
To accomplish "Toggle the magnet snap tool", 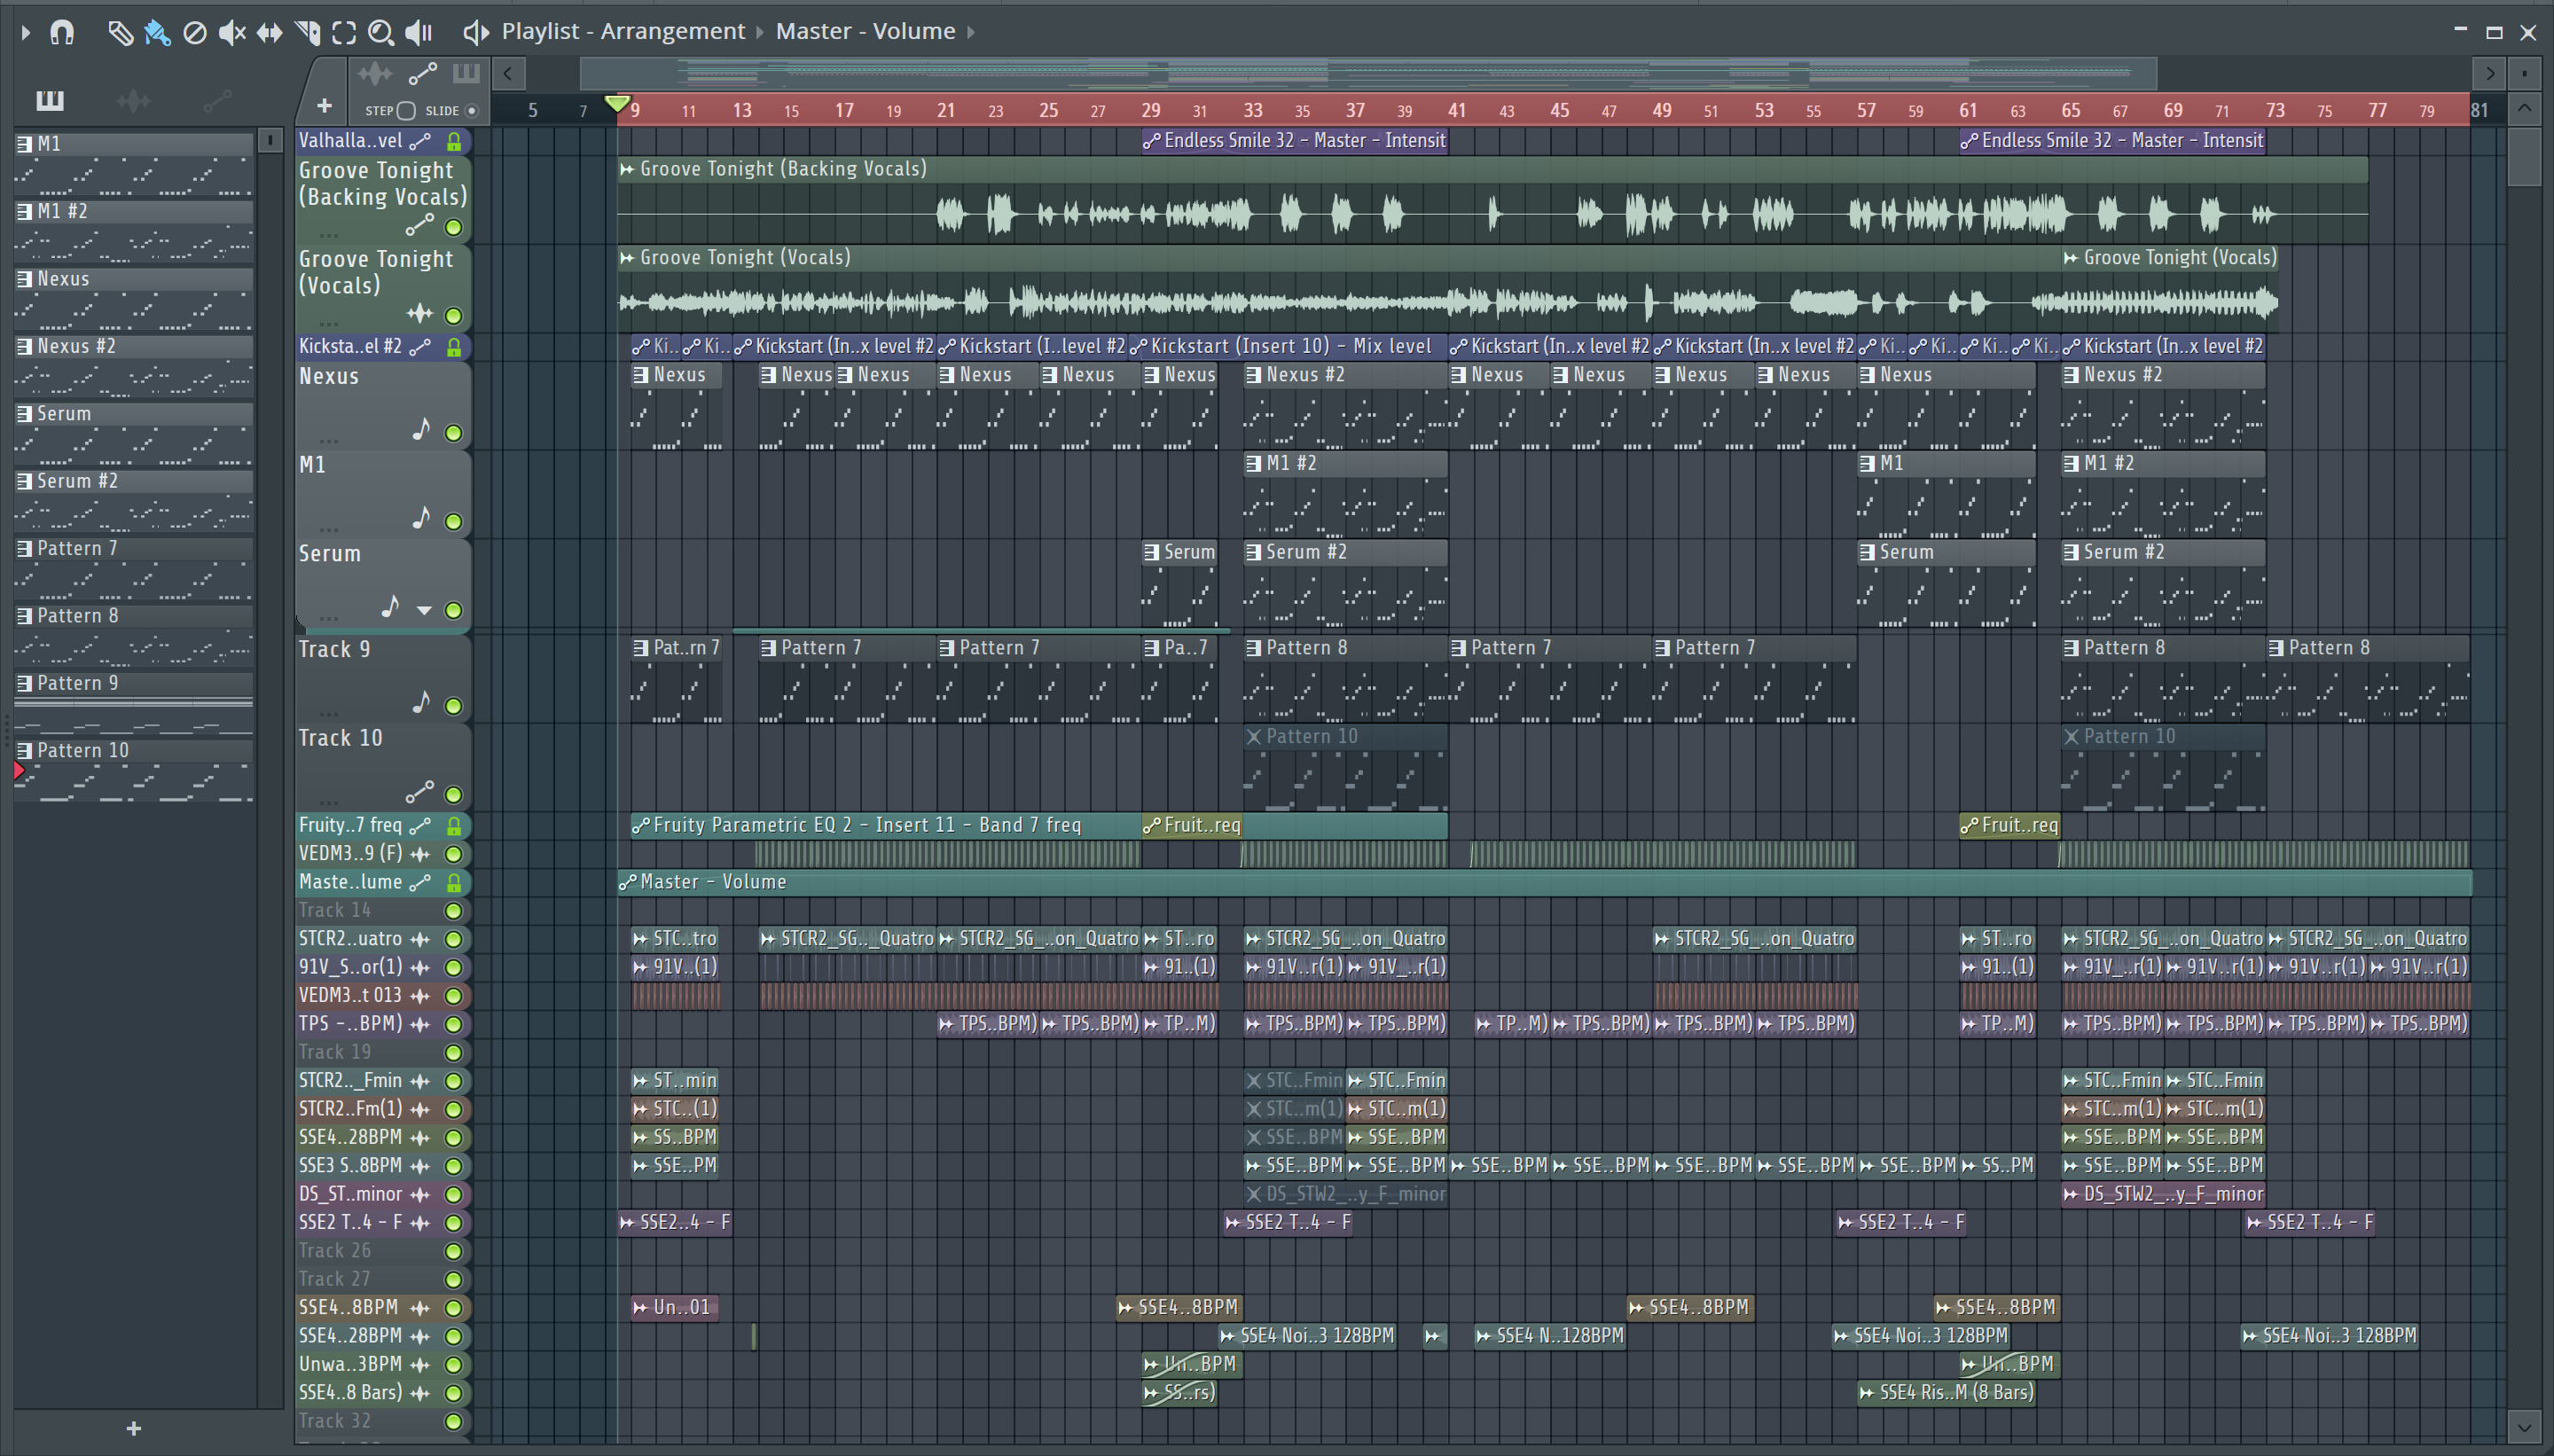I will coord(62,32).
